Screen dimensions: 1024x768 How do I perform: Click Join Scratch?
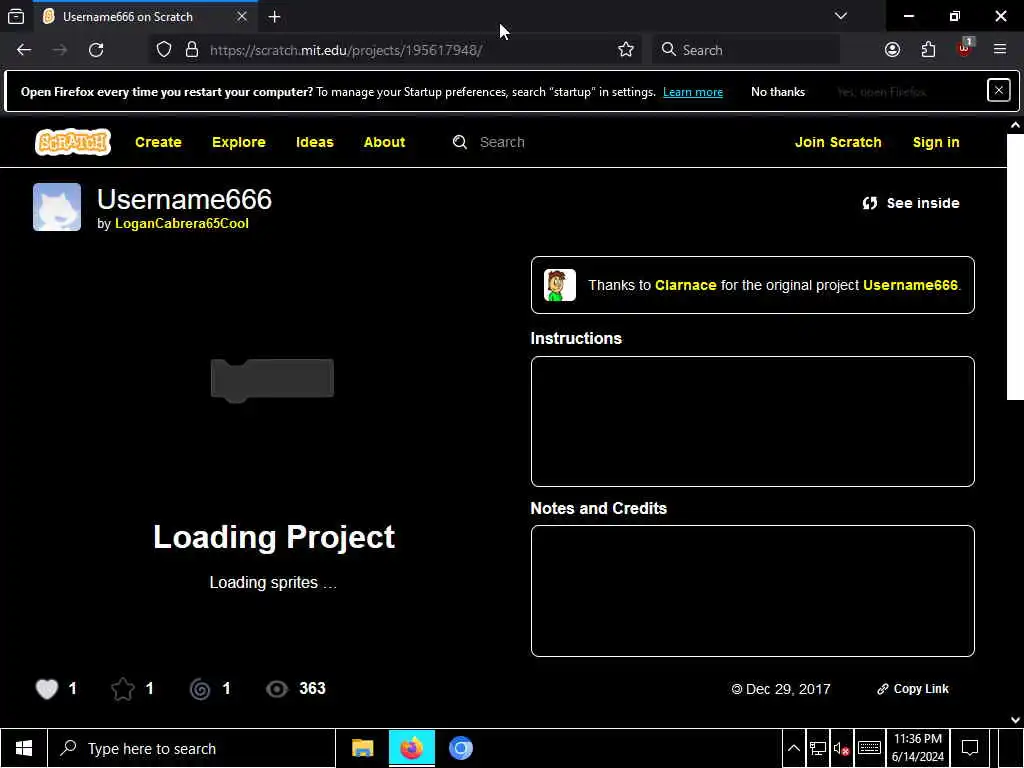(838, 142)
